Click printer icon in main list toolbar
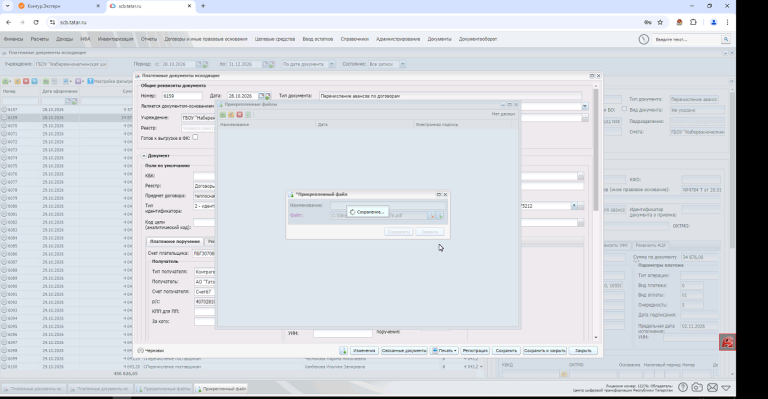 (x=66, y=81)
